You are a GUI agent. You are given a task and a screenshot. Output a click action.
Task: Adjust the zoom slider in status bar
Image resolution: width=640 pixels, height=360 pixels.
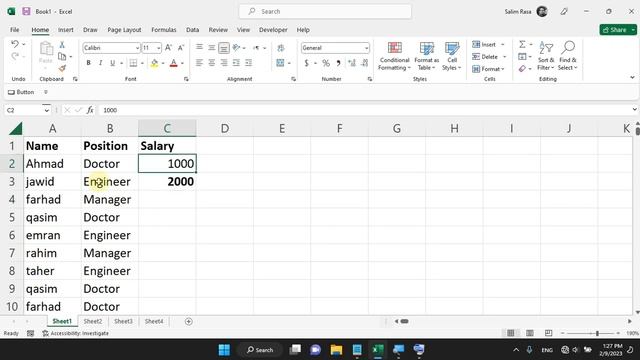(x=597, y=333)
